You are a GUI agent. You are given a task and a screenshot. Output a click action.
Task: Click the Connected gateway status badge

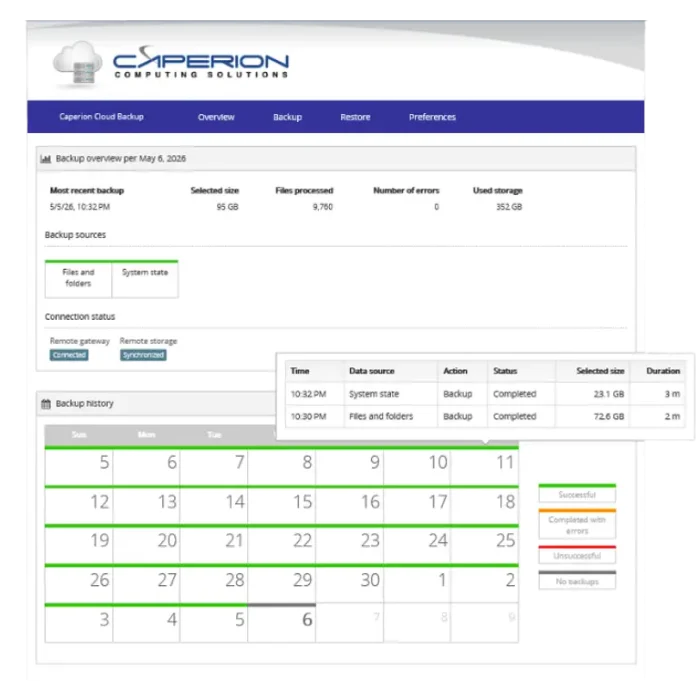69,355
